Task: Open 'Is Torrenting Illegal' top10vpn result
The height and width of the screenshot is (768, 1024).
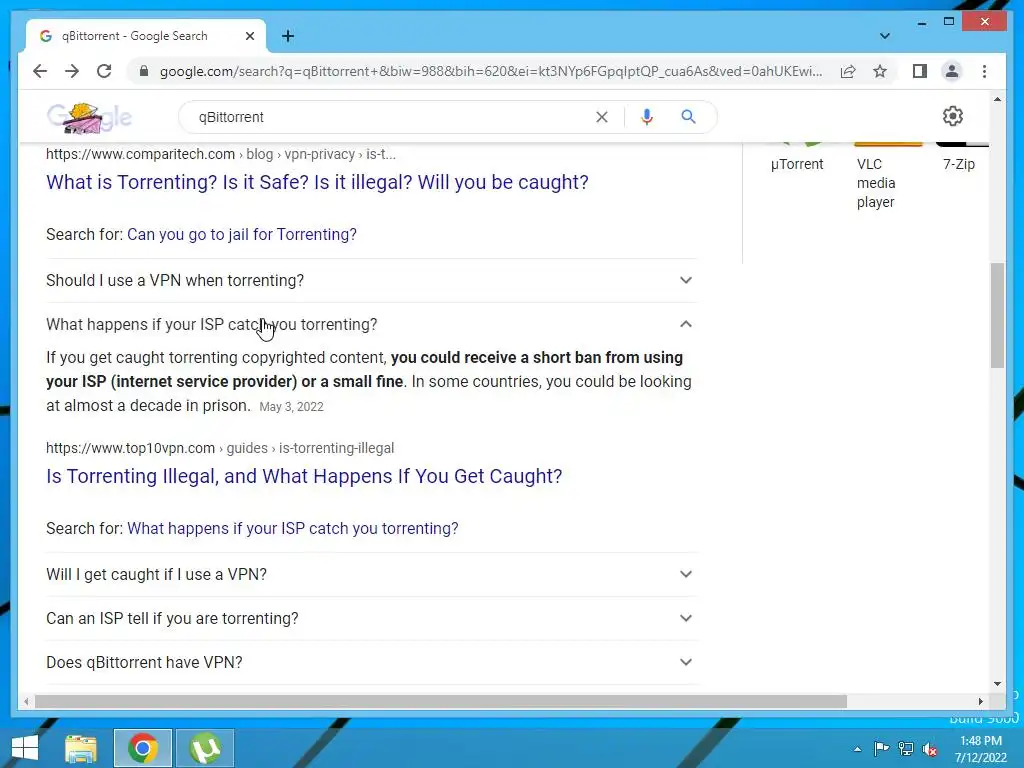Action: [304, 476]
